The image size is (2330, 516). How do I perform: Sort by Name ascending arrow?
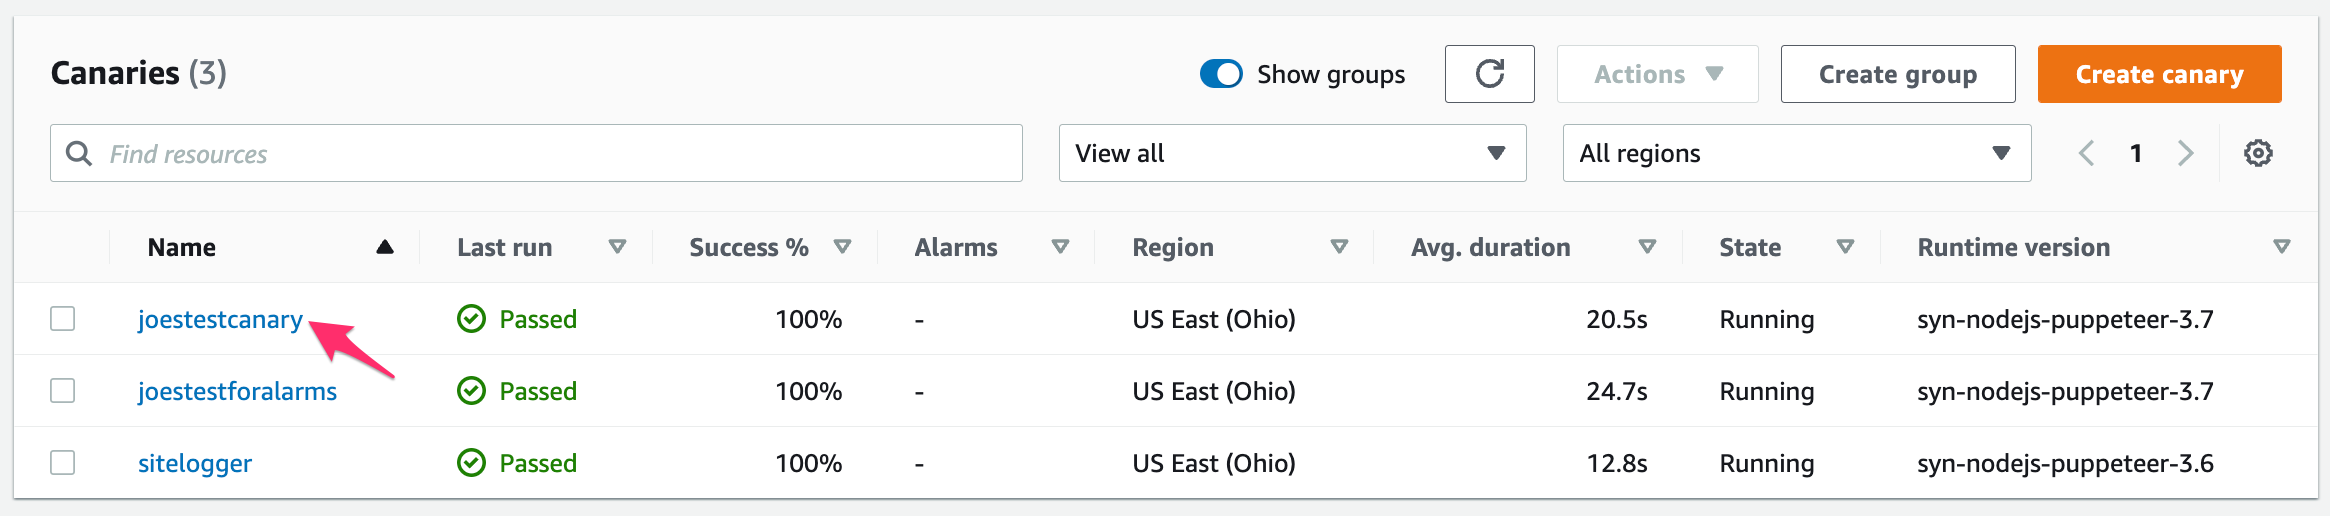[x=385, y=247]
